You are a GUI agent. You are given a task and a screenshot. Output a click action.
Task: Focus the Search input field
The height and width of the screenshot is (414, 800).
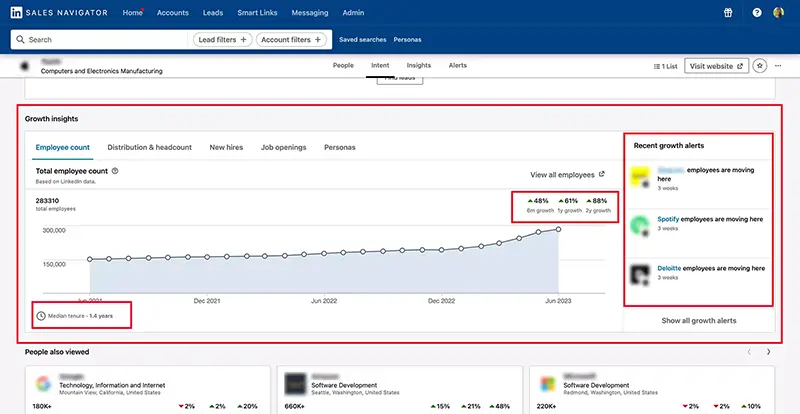pos(100,39)
